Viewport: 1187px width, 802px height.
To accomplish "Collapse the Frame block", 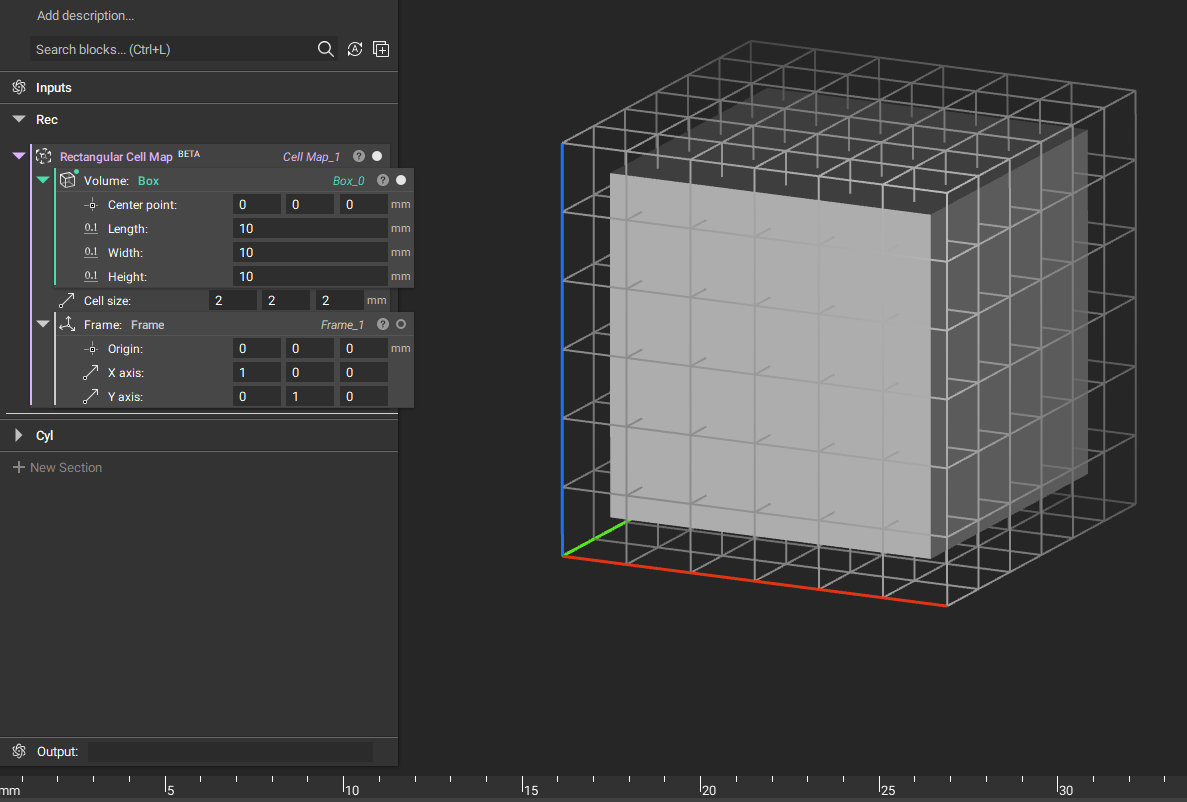I will [x=43, y=323].
